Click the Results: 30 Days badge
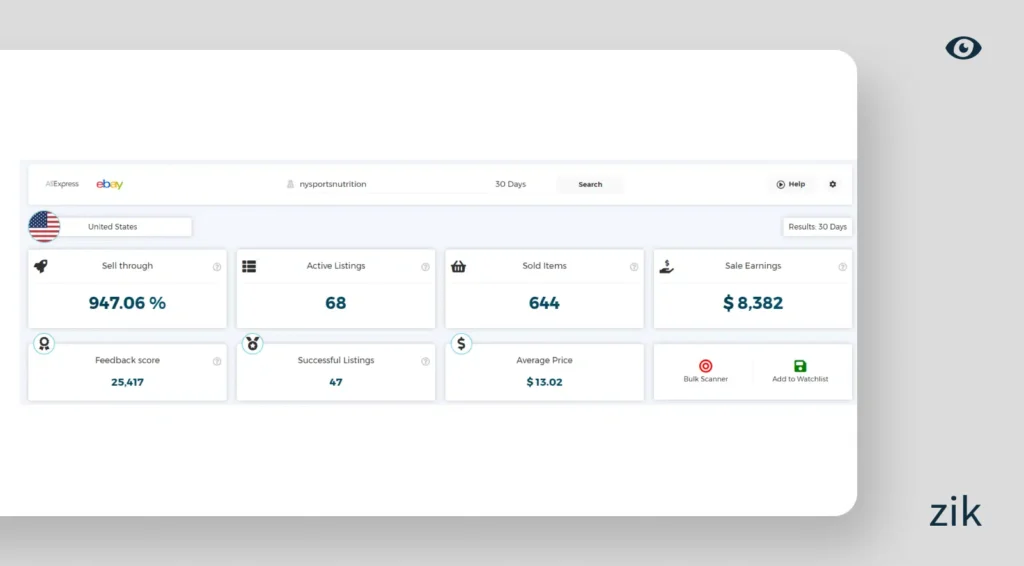The width and height of the screenshot is (1024, 566). pyautogui.click(x=817, y=227)
